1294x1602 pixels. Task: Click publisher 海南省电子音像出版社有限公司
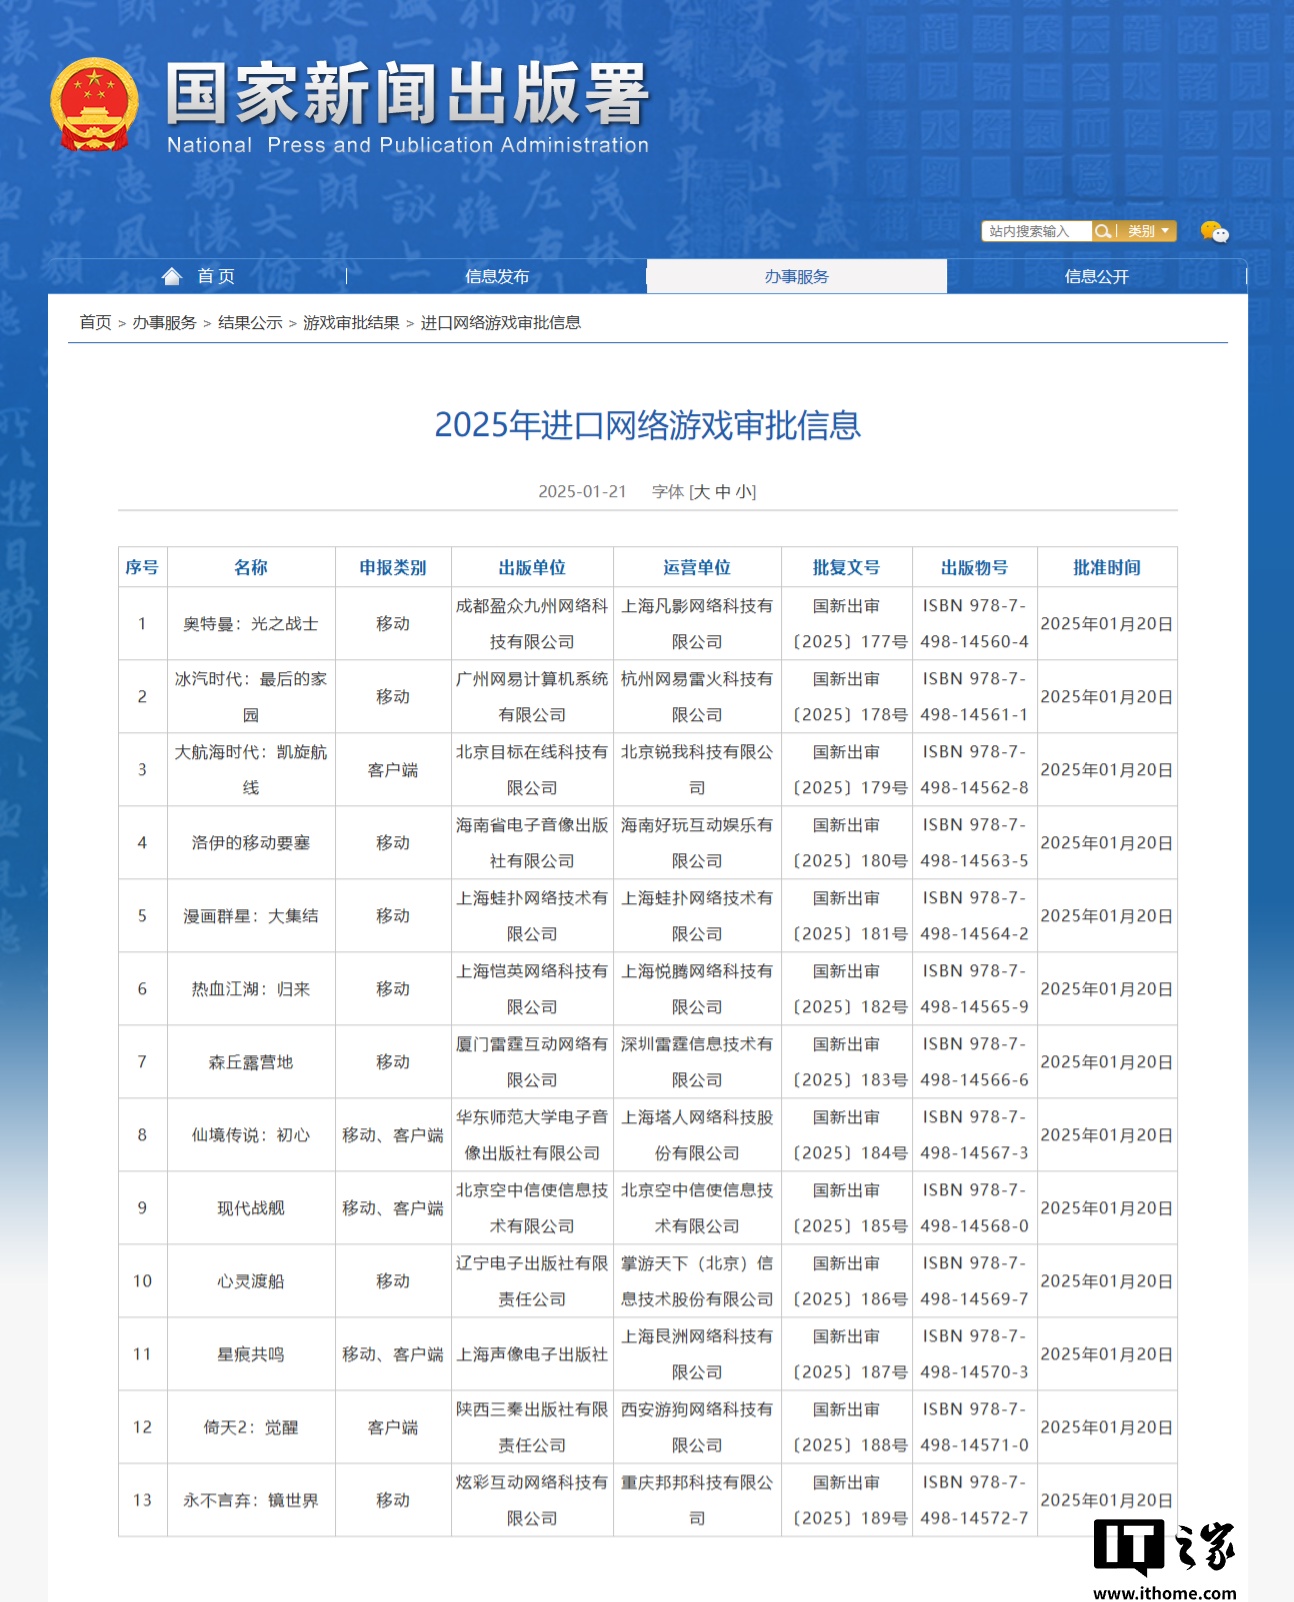(532, 842)
